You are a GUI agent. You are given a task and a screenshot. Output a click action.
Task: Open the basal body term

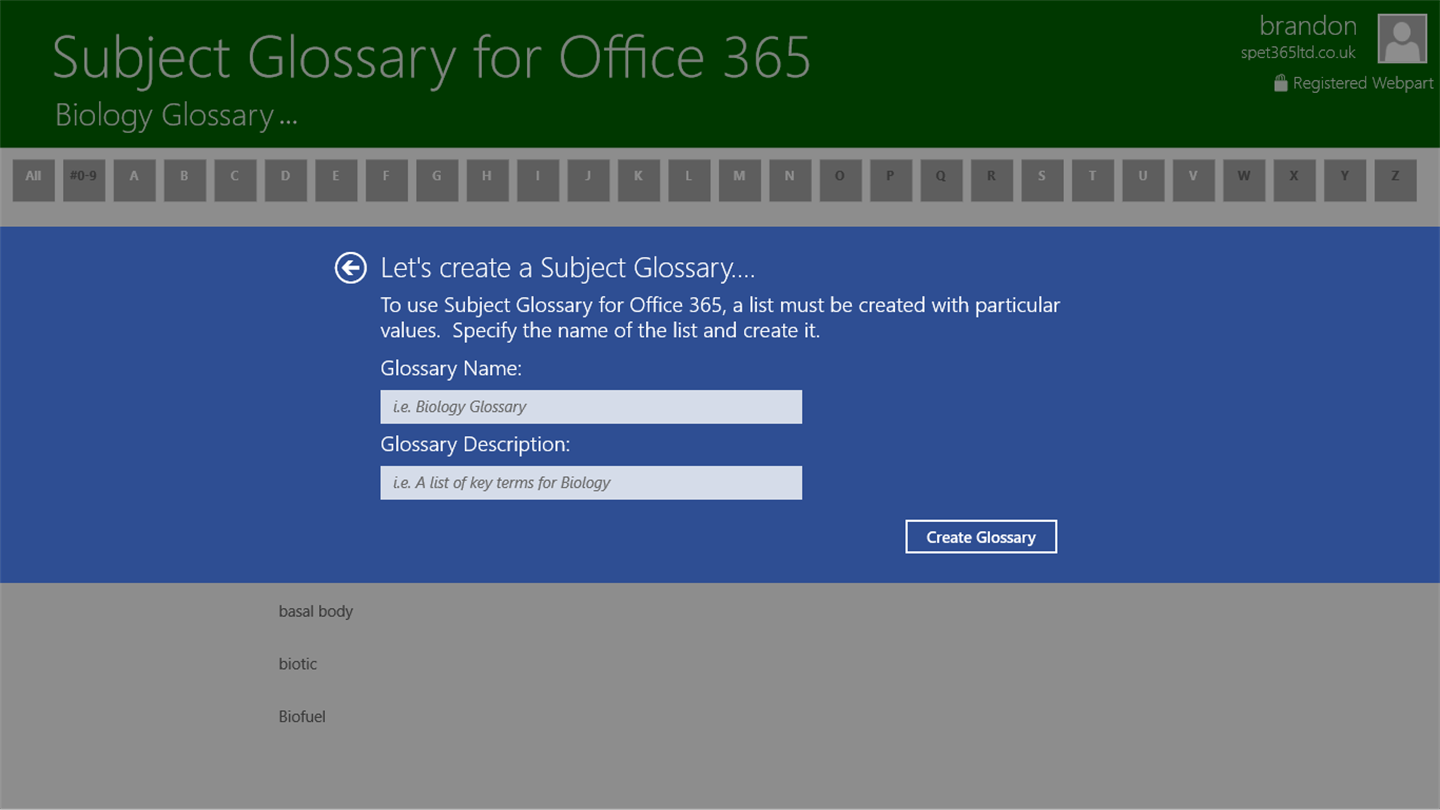tap(316, 611)
